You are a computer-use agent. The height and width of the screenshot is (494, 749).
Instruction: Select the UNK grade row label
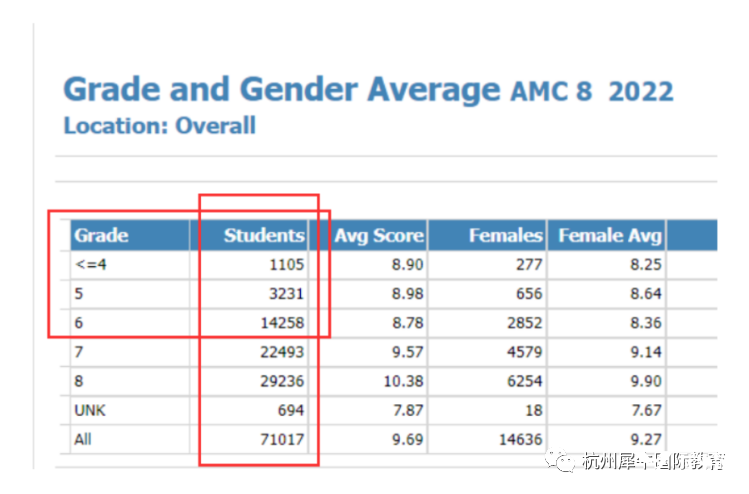(90, 410)
